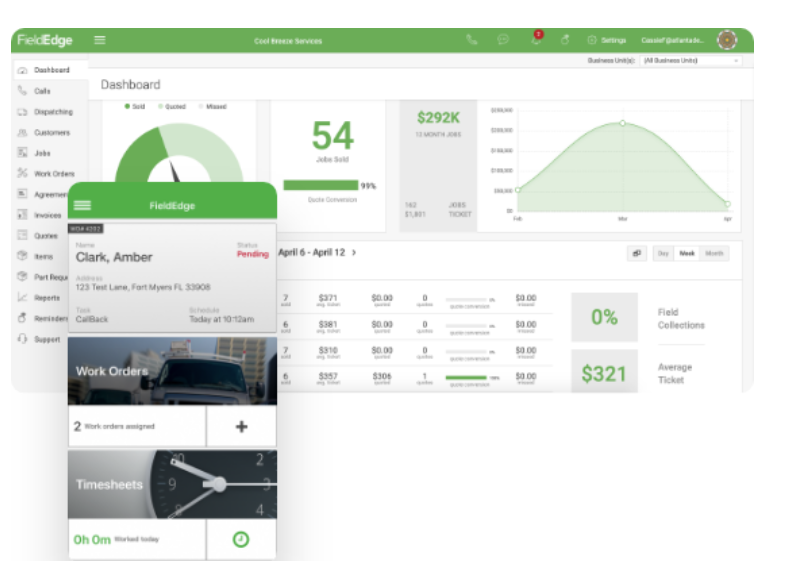
Task: Open the desktop hamburger menu beside FieldEdge logo
Action: pos(99,40)
